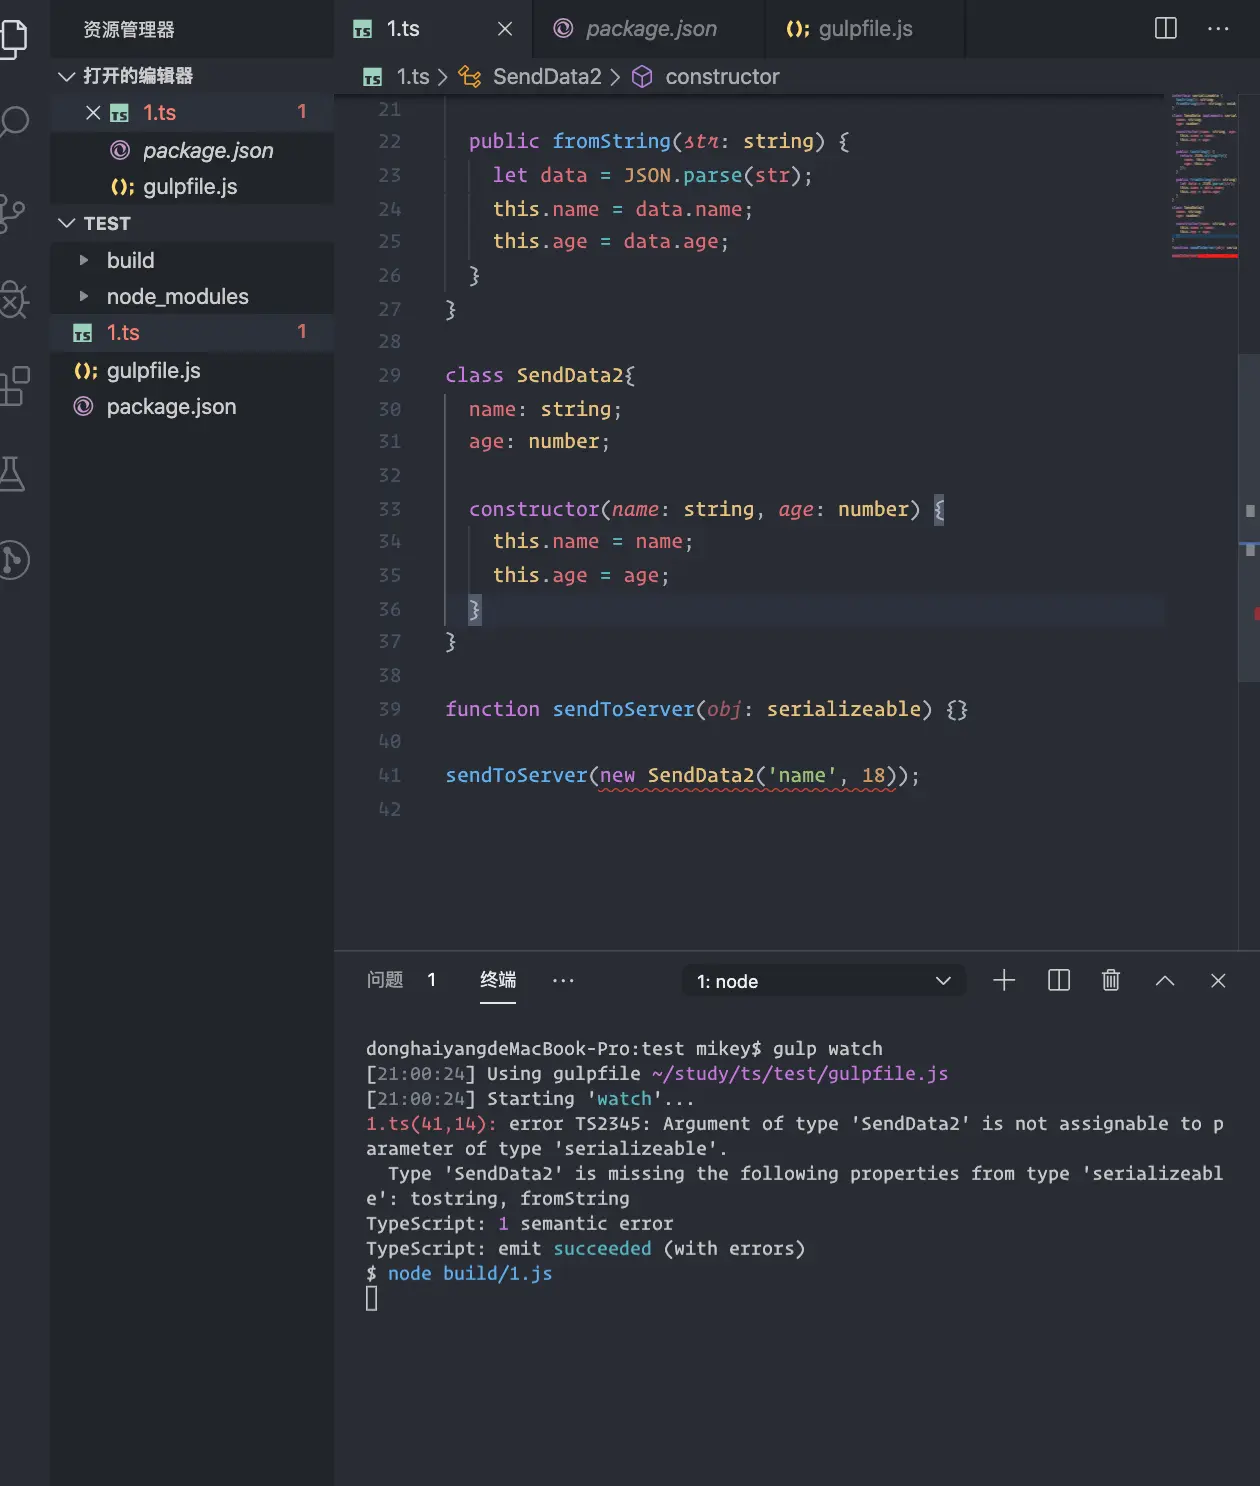Close the terminal panel
This screenshot has width=1260, height=1486.
[1218, 980]
